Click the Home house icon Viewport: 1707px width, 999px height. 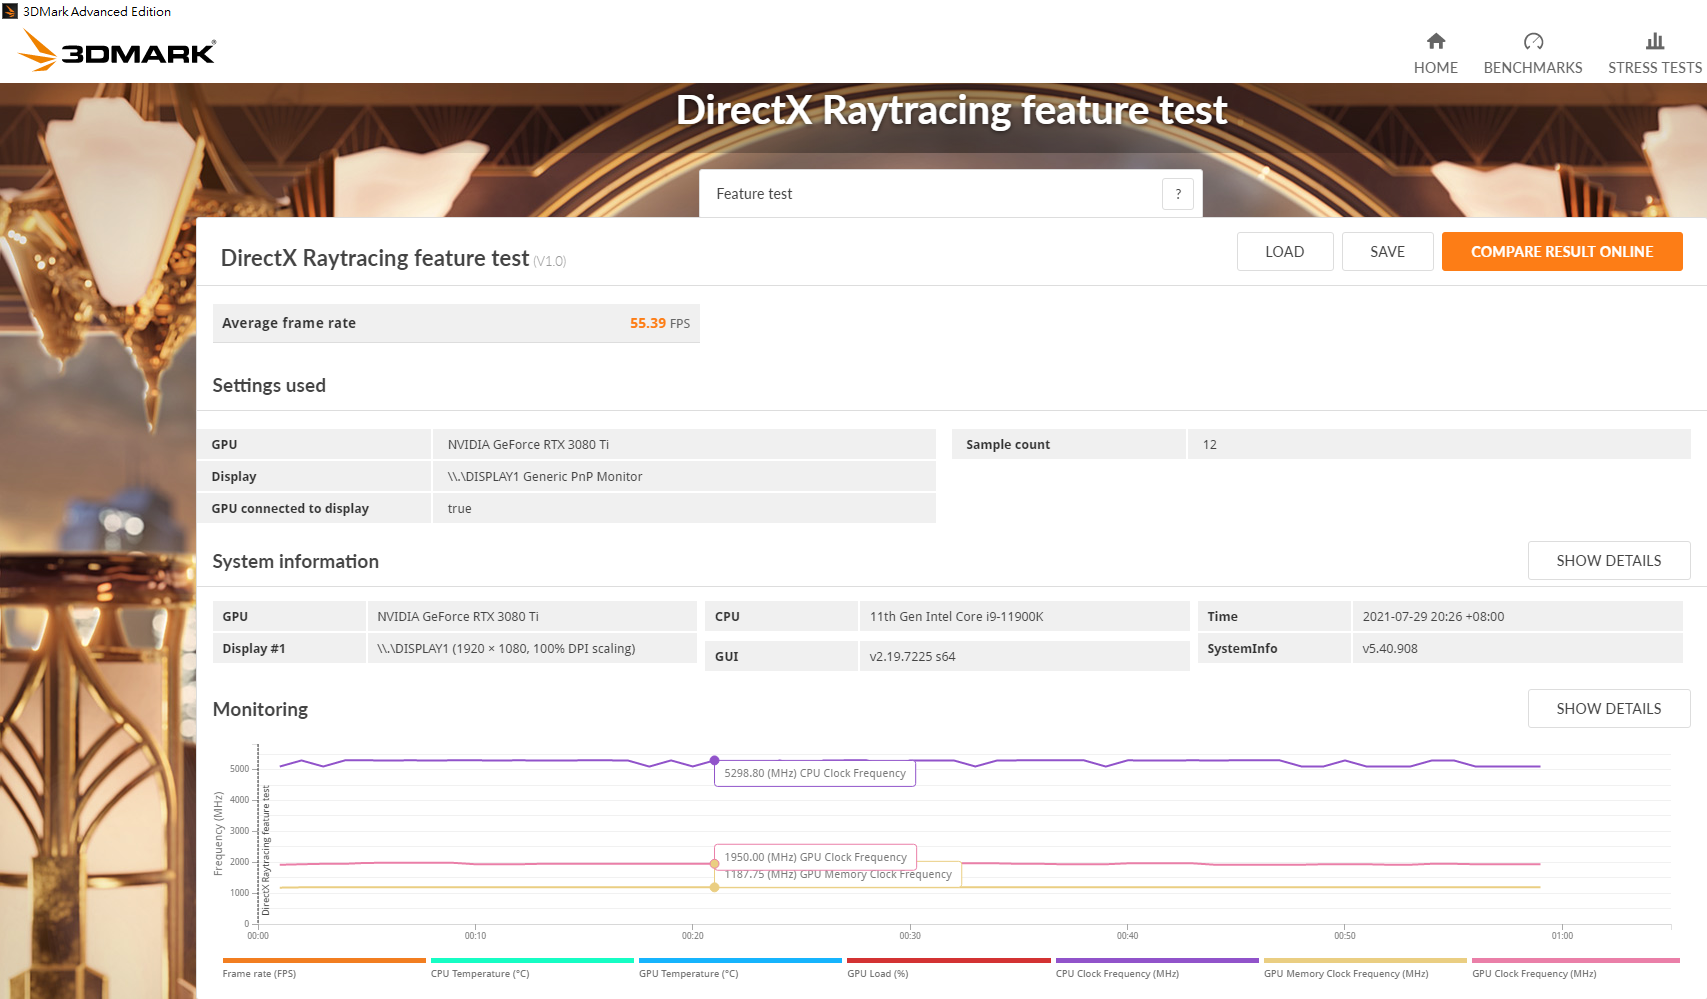[x=1435, y=41]
